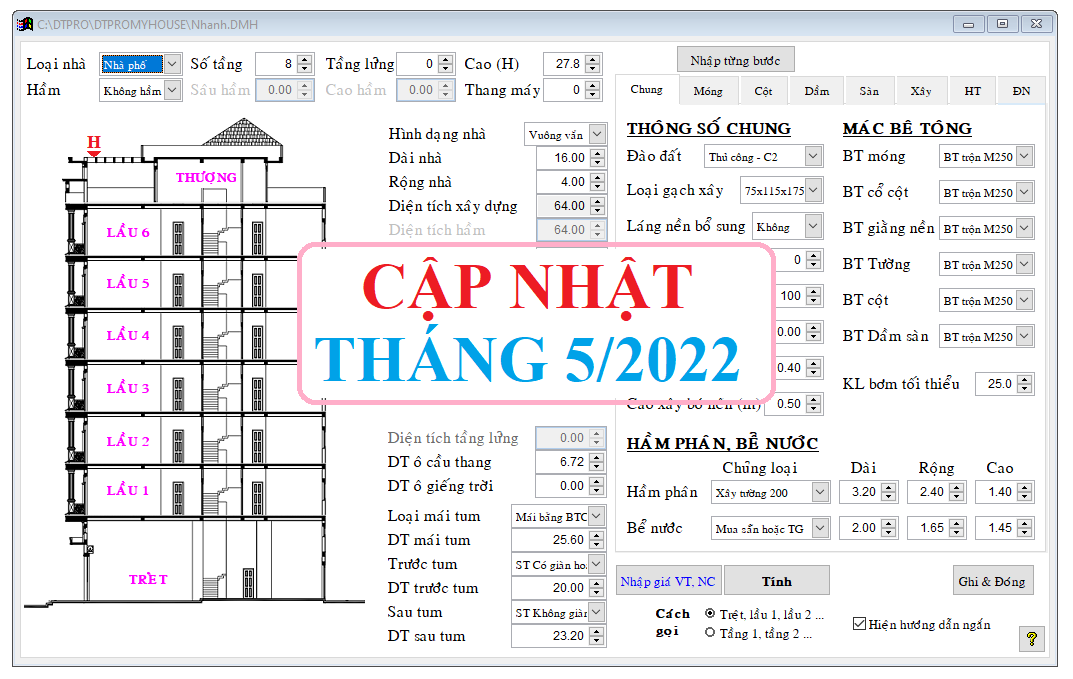Open the Loại nhà dropdown
This screenshot has height=679, width=1073.
tap(172, 64)
